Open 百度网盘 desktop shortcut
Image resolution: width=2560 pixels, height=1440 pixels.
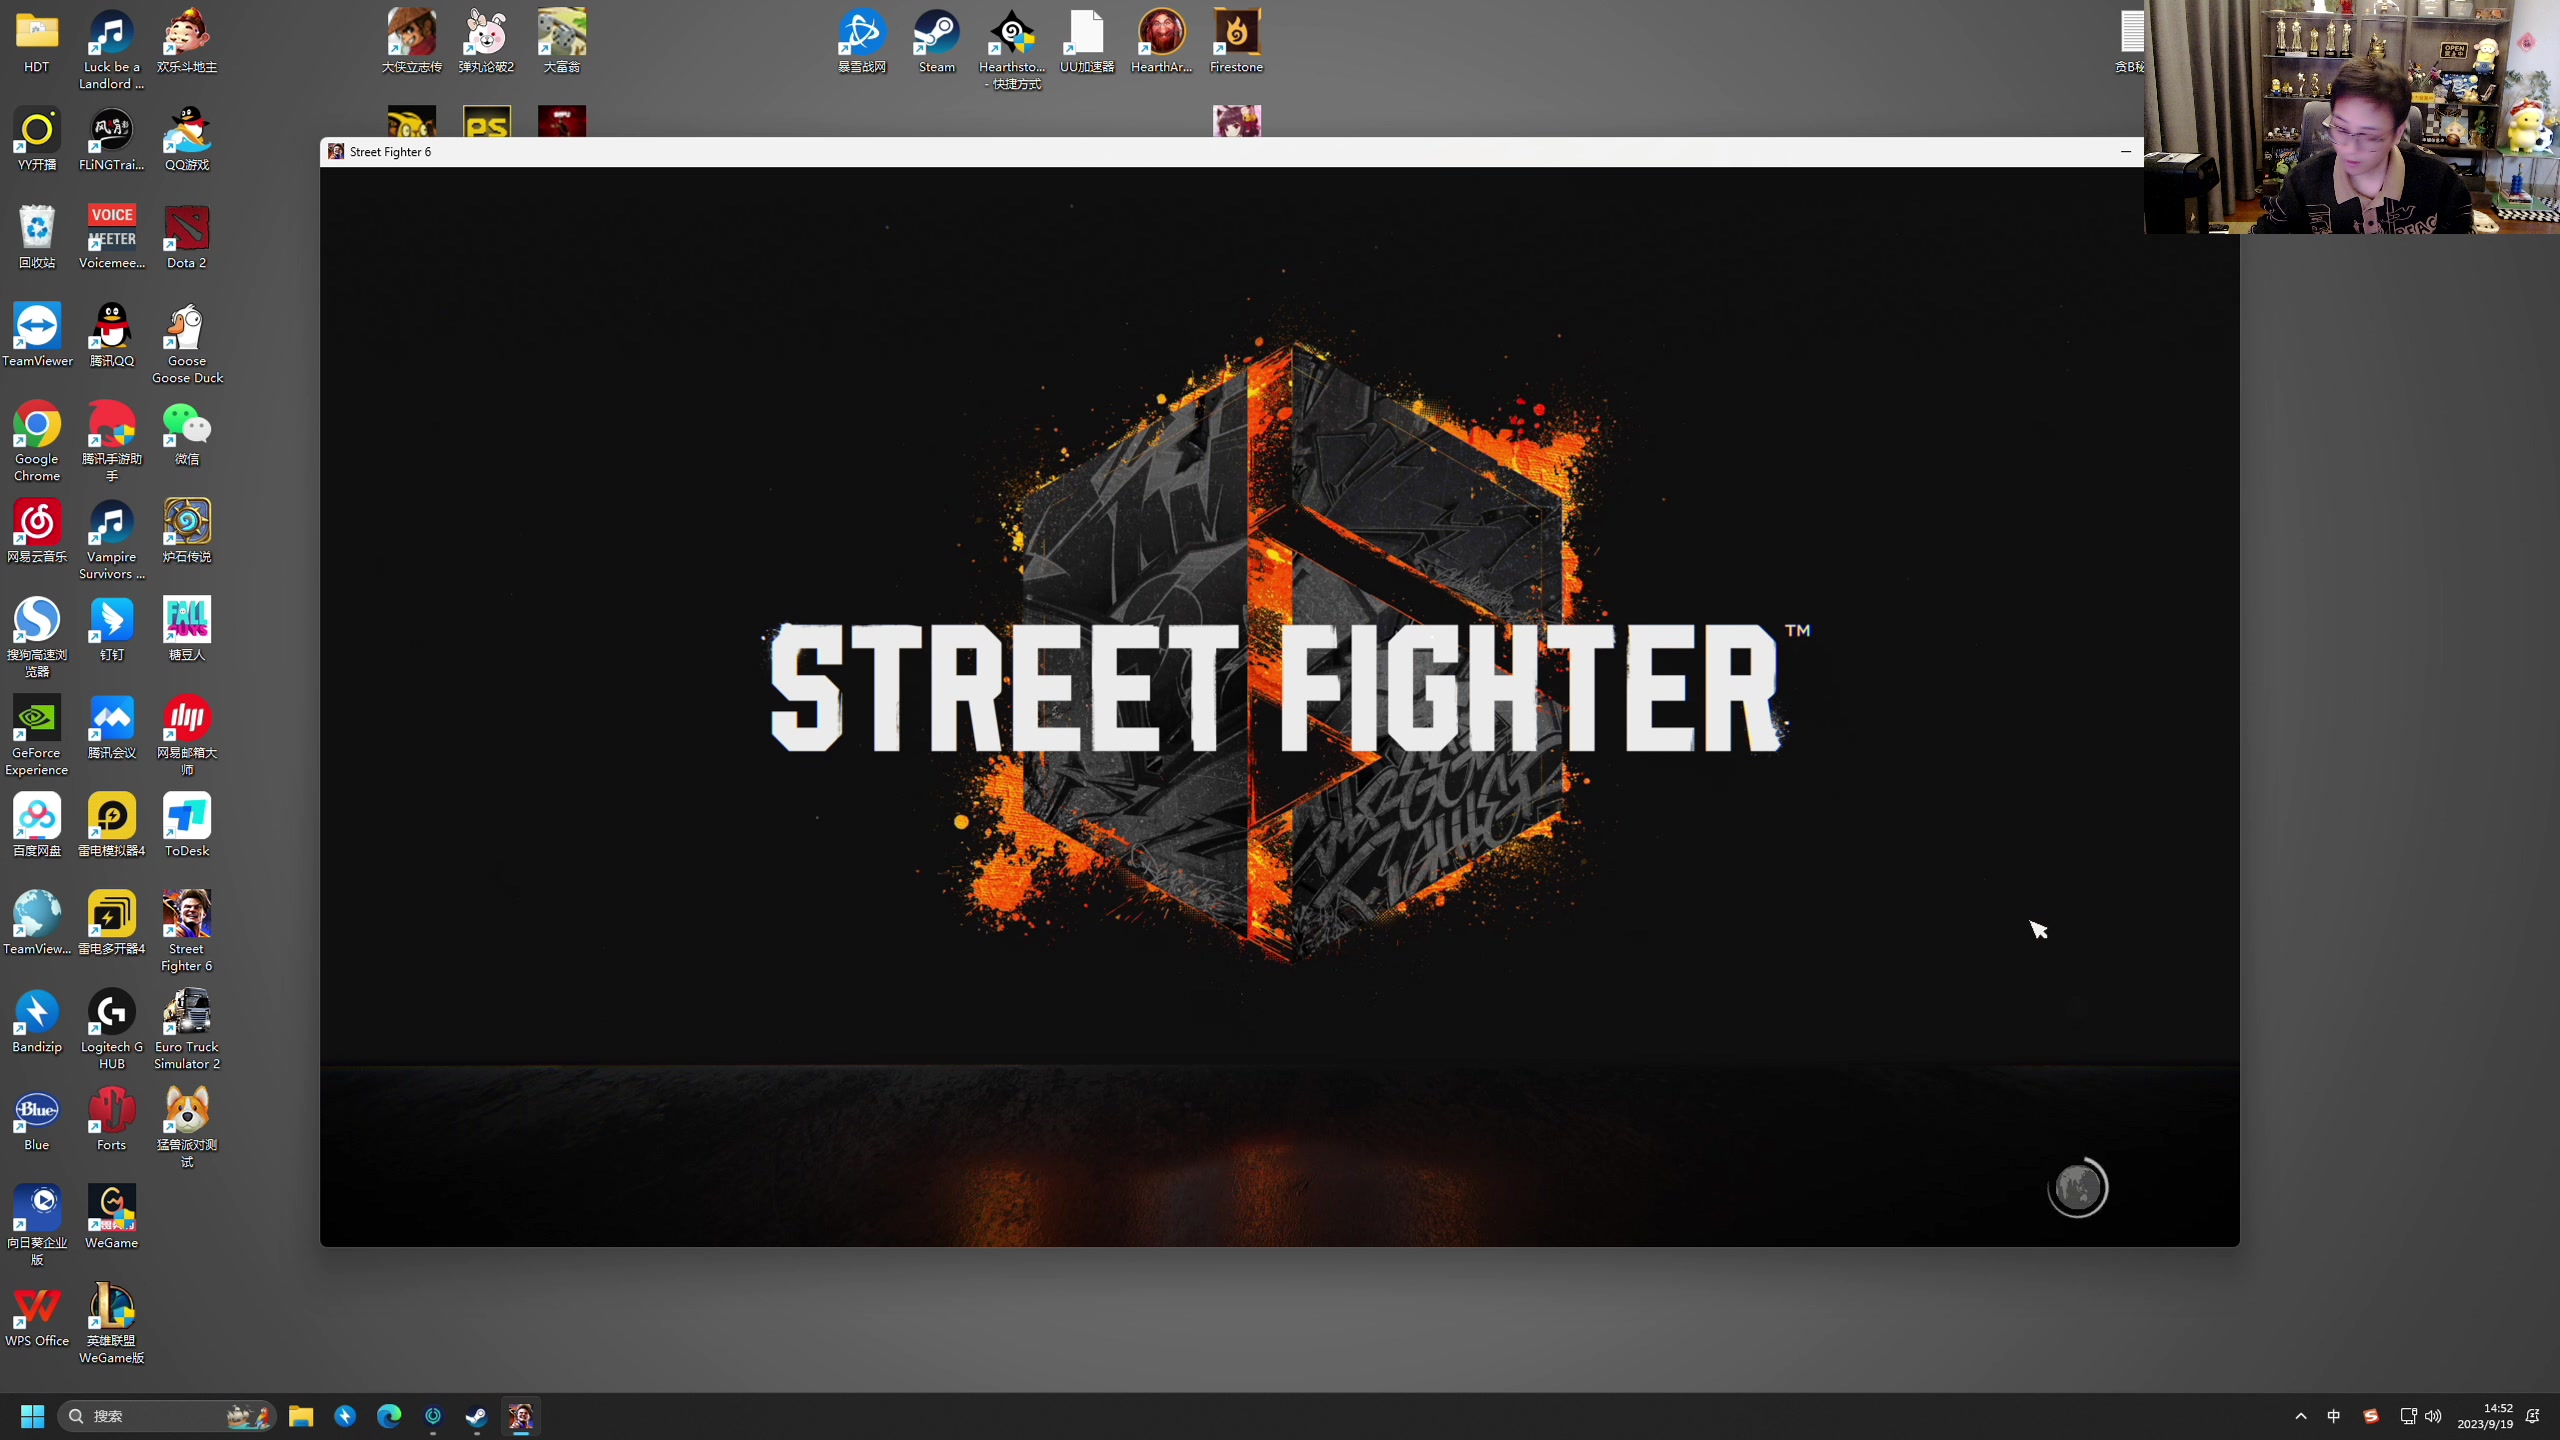tap(37, 826)
